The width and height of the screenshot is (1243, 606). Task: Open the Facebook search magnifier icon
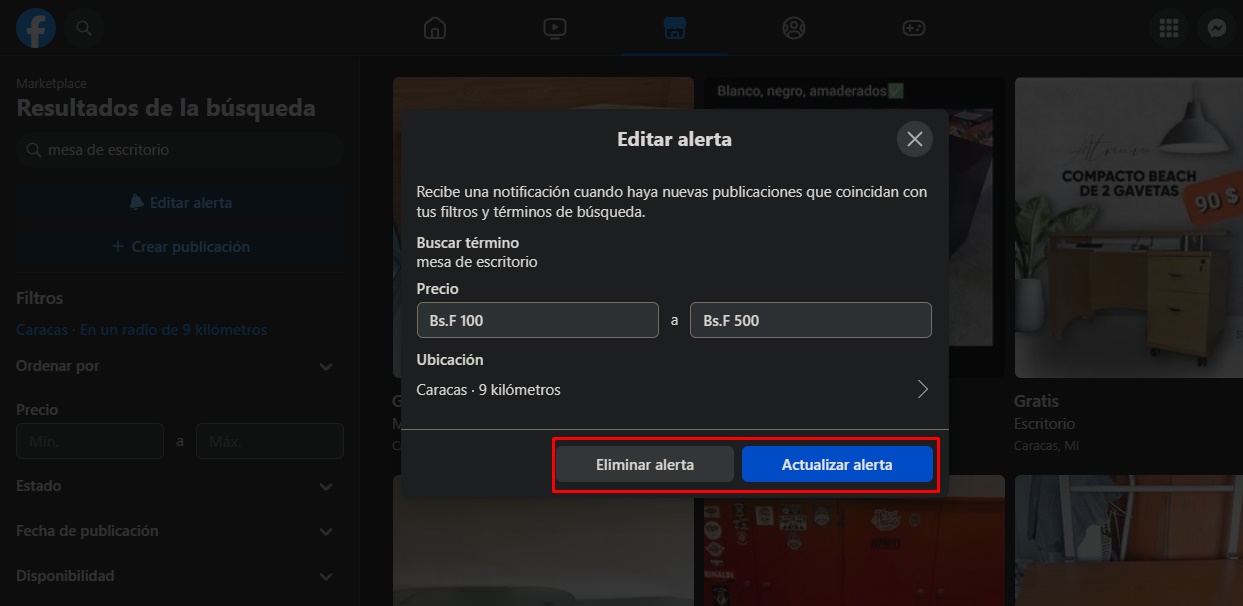[x=84, y=28]
